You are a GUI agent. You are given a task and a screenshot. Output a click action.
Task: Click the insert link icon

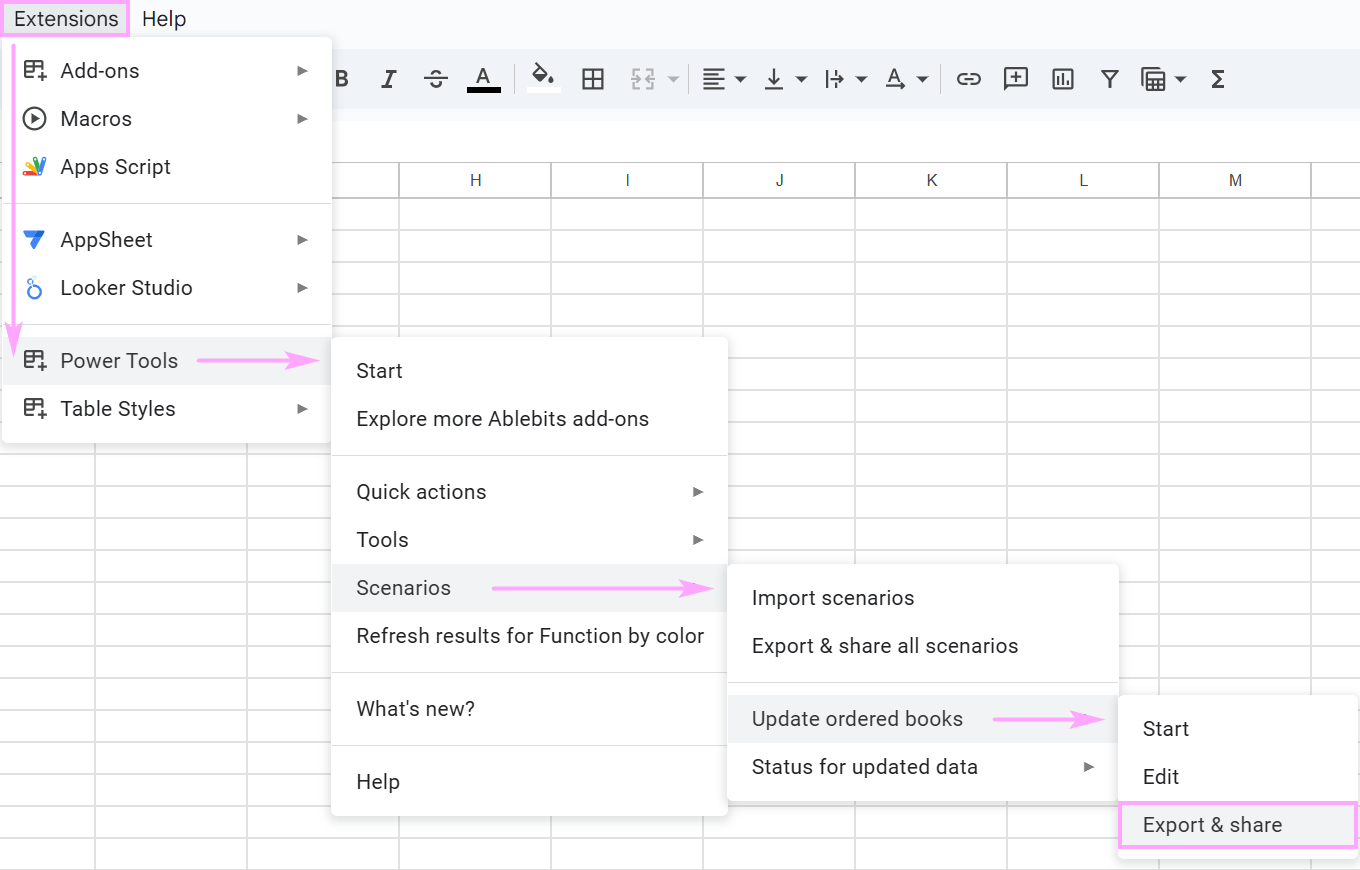click(968, 79)
